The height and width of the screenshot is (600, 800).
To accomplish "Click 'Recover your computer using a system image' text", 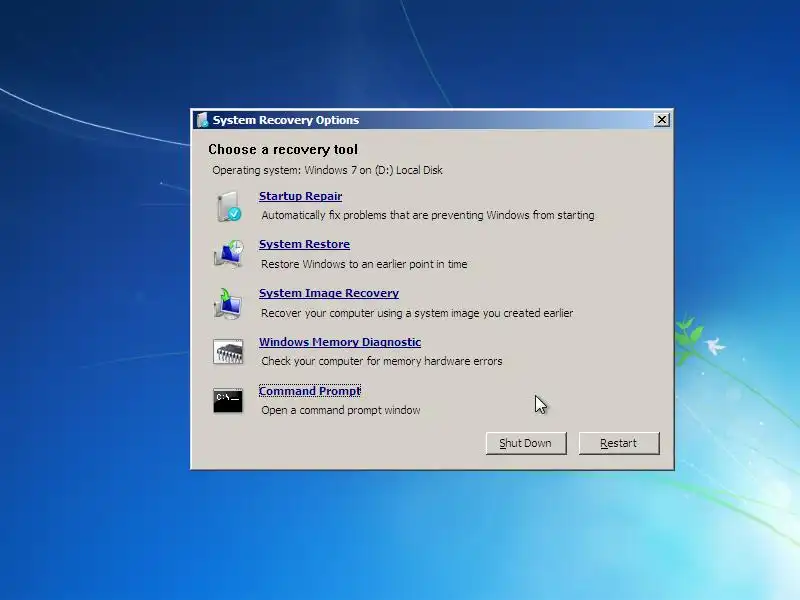I will 417,313.
